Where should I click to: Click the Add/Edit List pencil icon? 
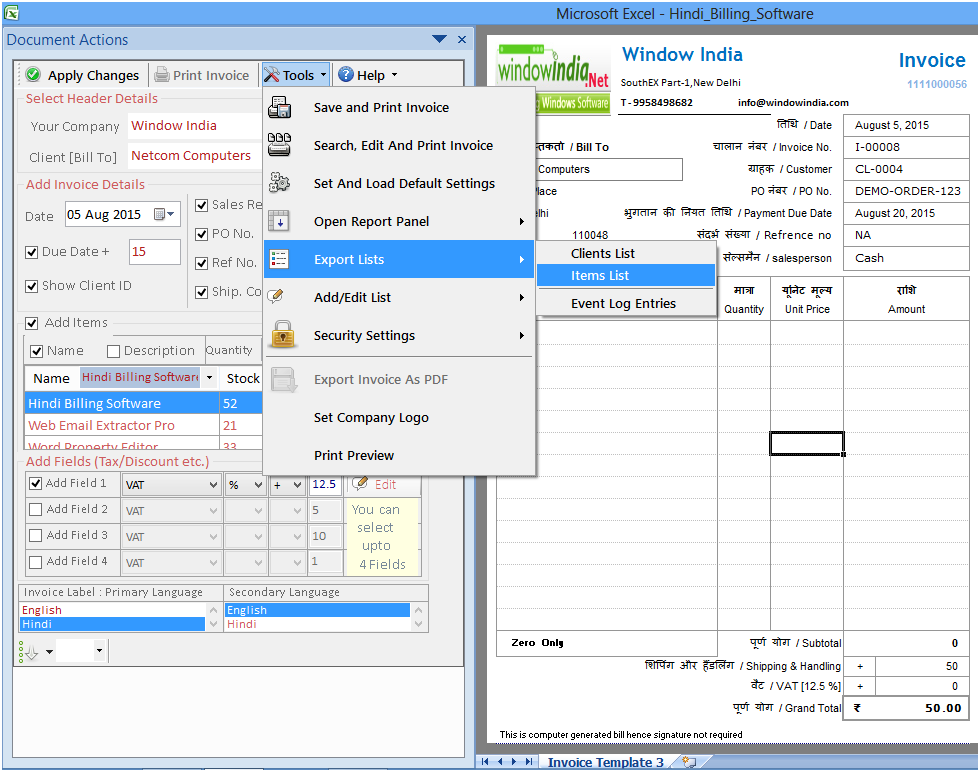point(276,297)
